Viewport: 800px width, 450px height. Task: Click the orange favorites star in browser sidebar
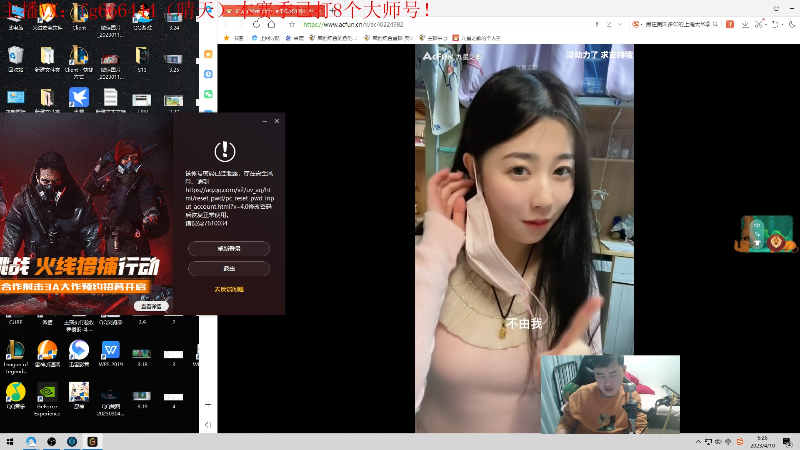[x=208, y=54]
